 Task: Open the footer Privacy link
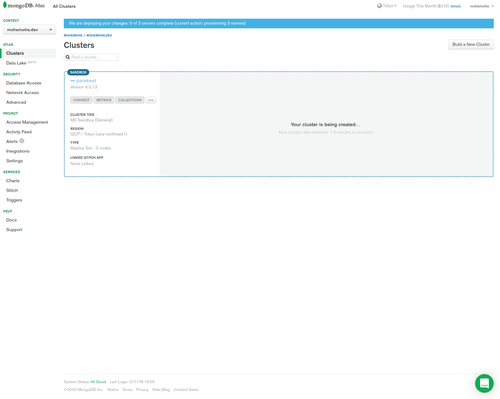(142, 390)
